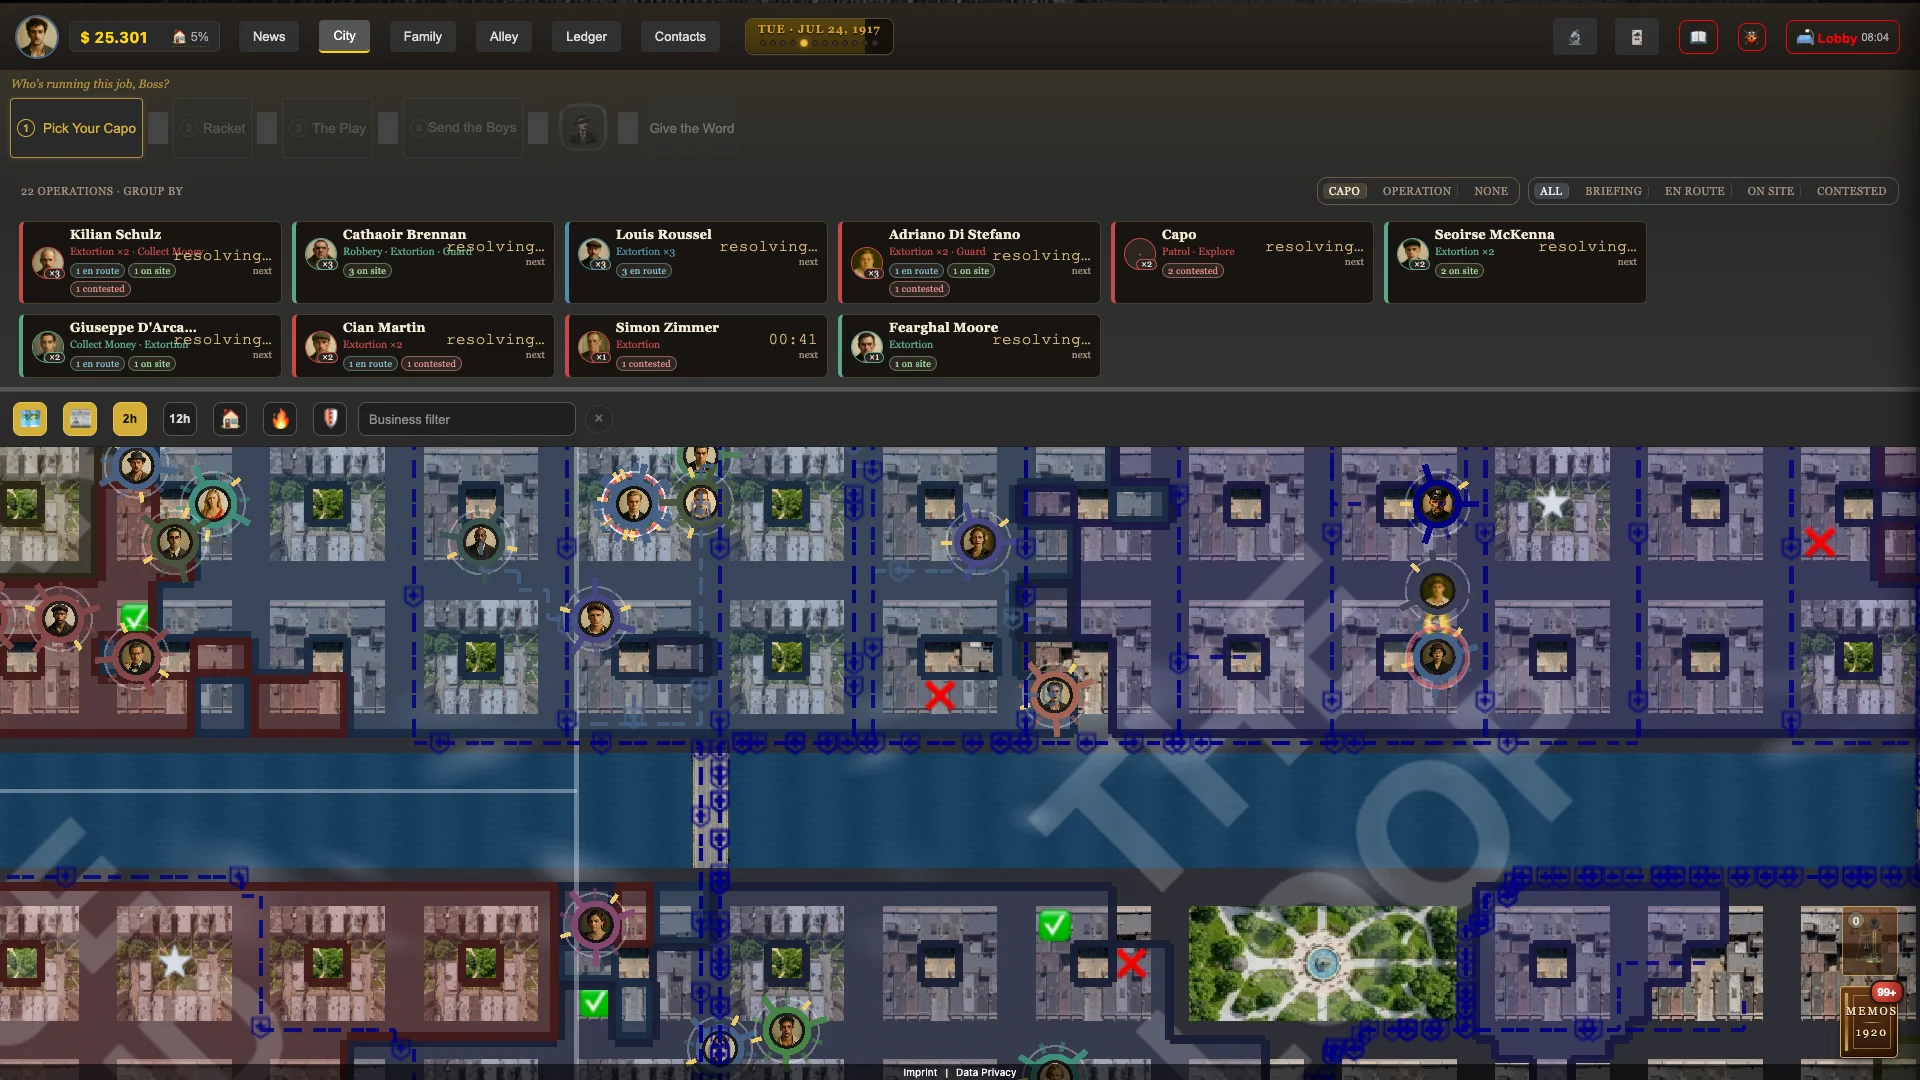Select the Send the Boys step
The image size is (1920, 1080).
463,128
